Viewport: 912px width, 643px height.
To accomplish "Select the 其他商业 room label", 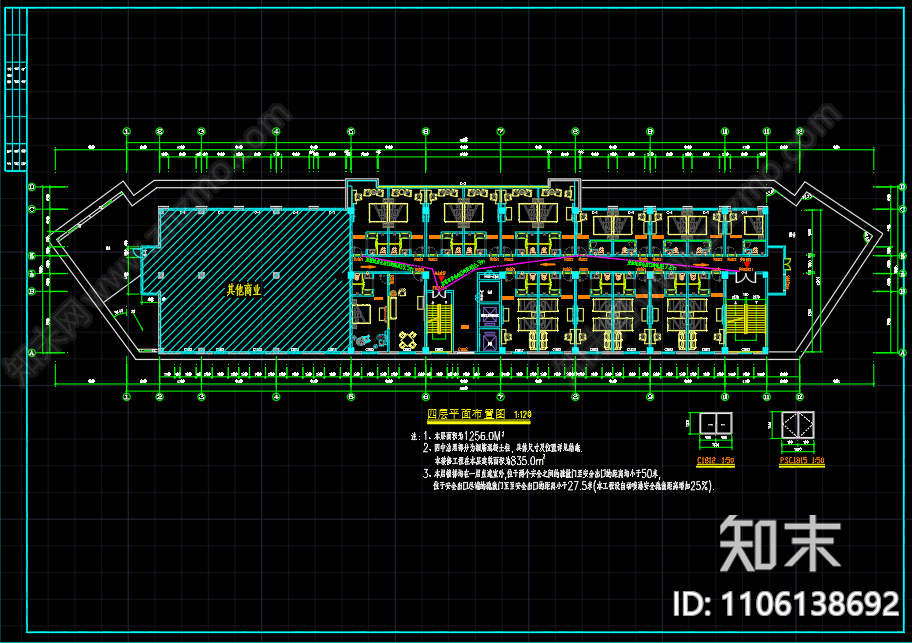I will (x=244, y=290).
